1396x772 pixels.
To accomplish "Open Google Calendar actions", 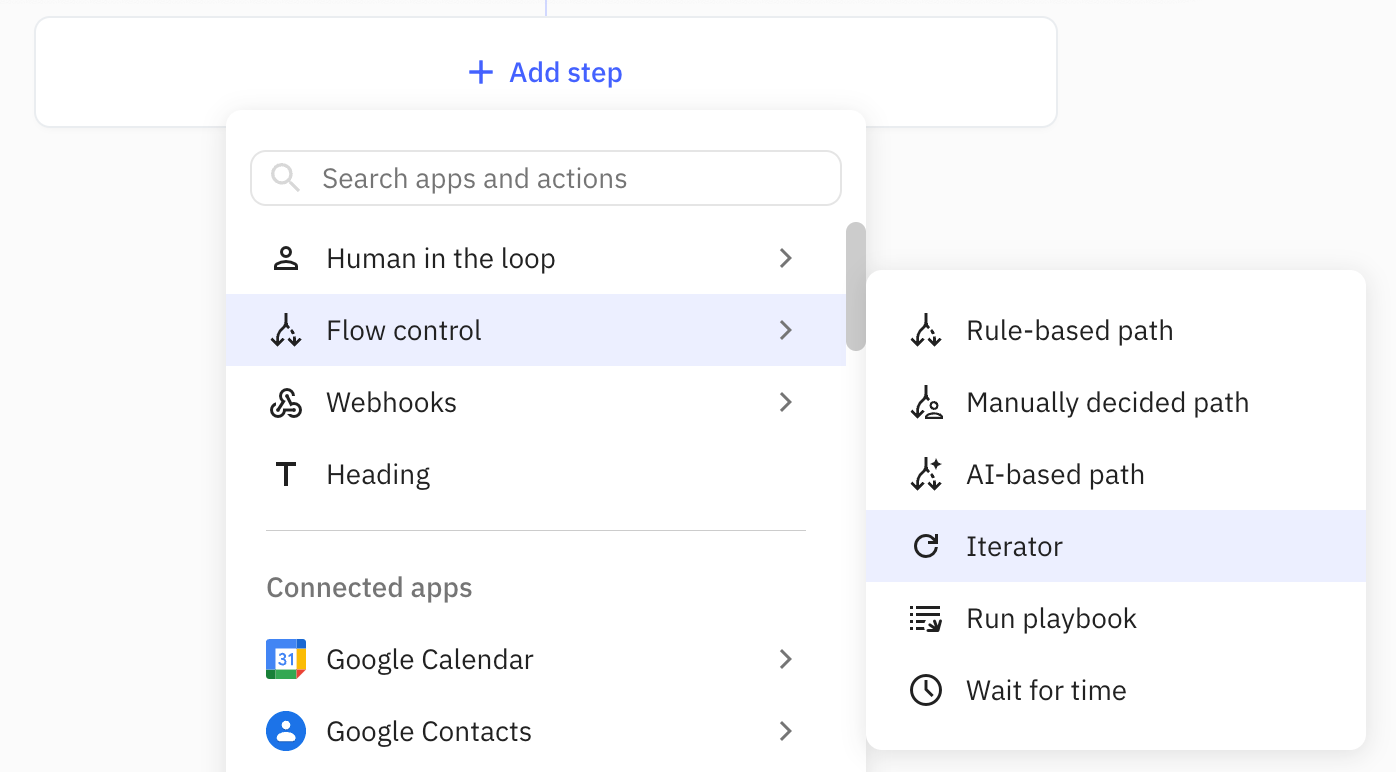I will [536, 659].
